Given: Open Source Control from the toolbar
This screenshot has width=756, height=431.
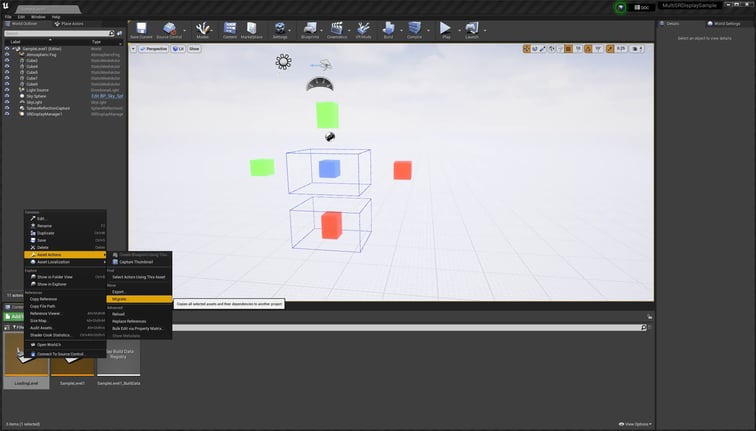Looking at the screenshot, I should [x=169, y=30].
